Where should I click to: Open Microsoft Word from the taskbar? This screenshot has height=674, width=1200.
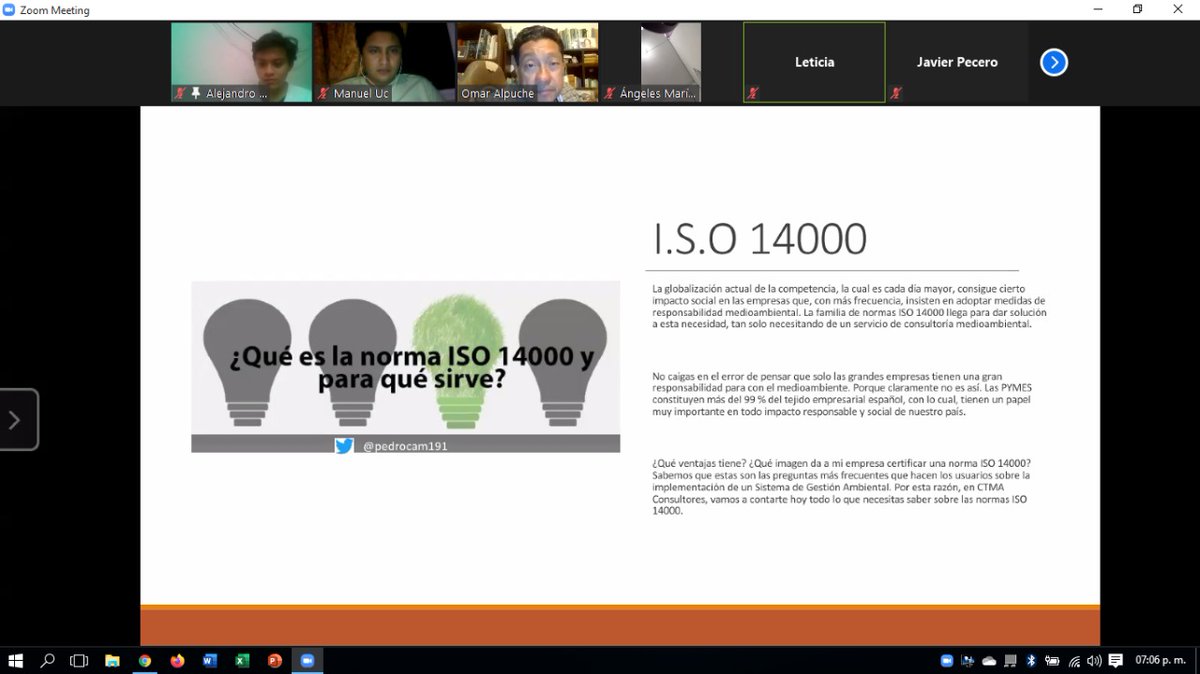pyautogui.click(x=210, y=661)
